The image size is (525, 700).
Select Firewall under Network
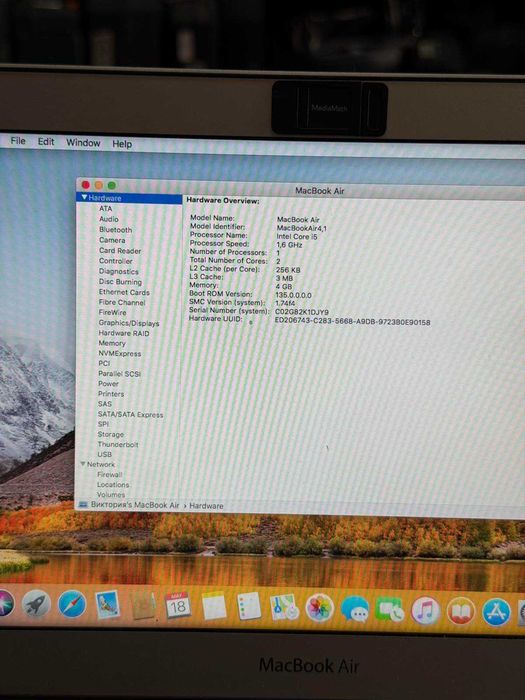click(x=109, y=475)
